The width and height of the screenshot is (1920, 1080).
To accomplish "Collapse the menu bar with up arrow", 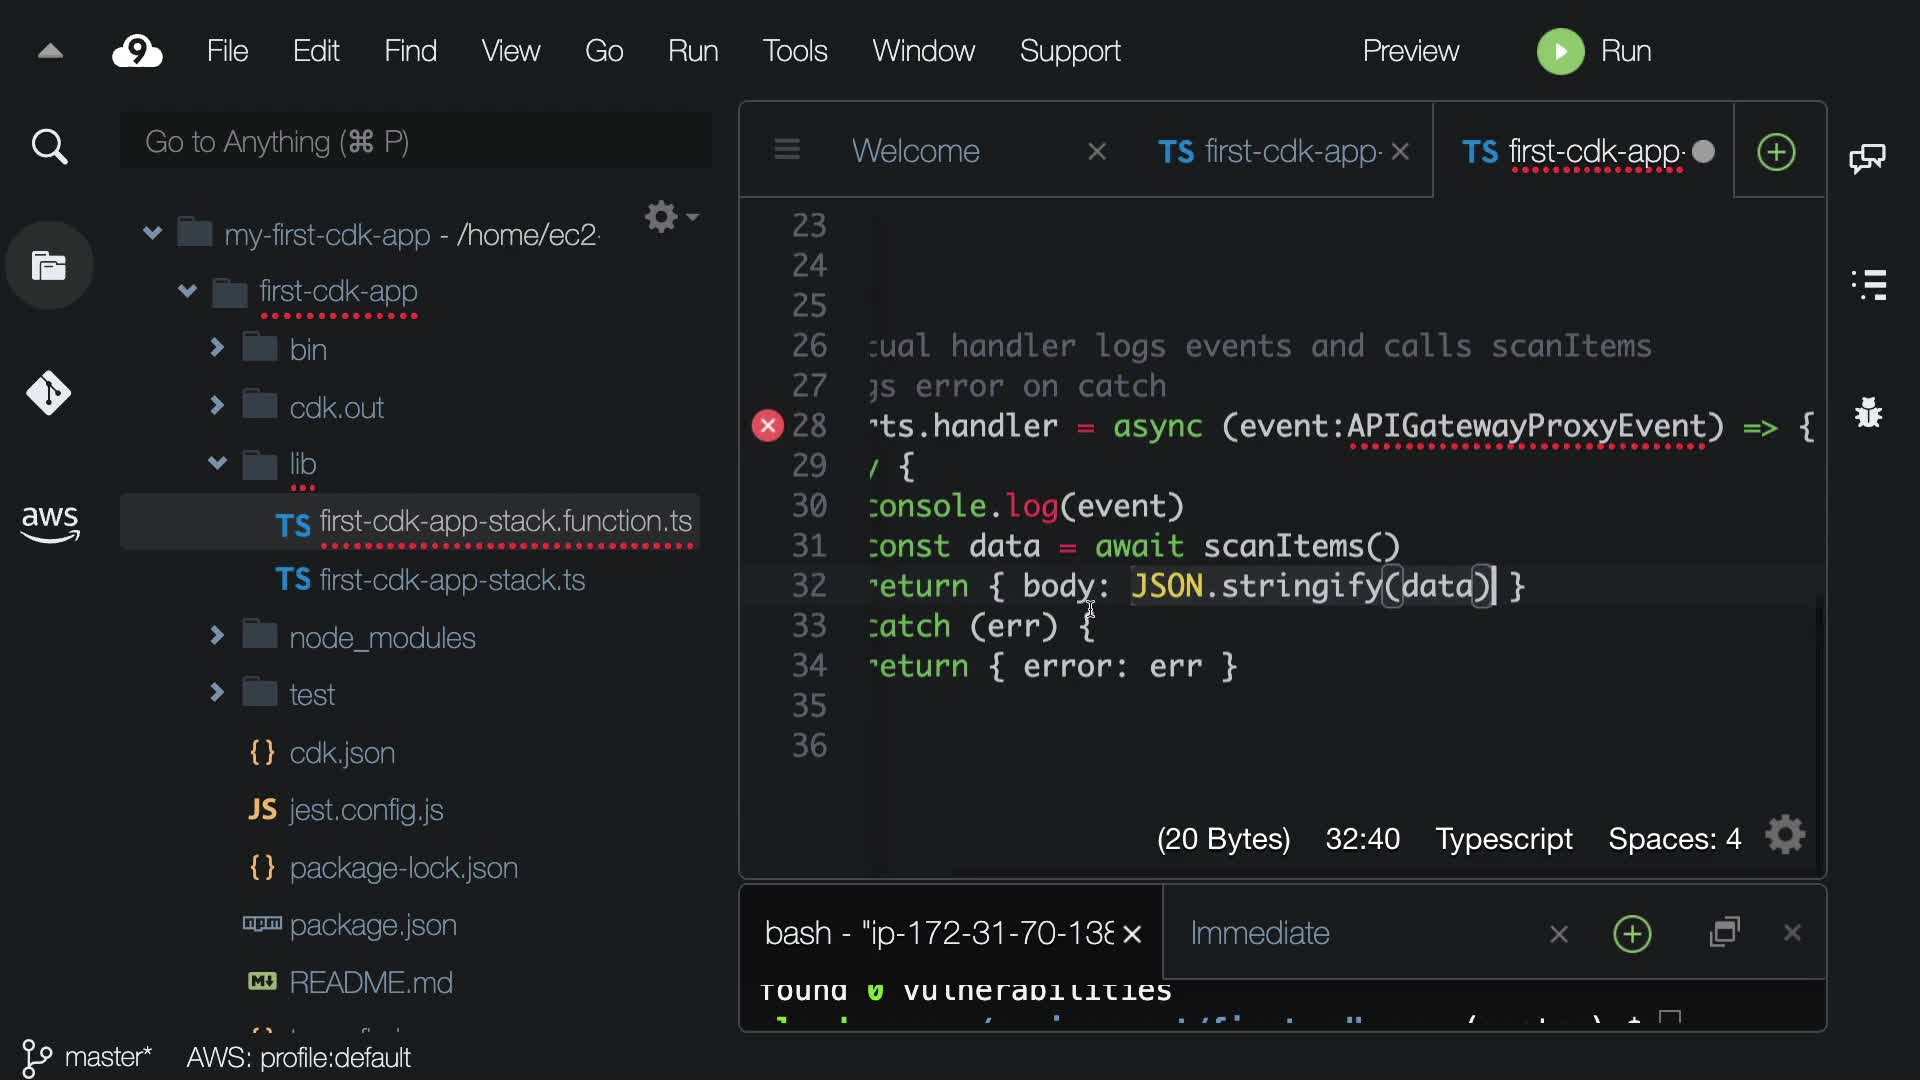I will pos(50,51).
